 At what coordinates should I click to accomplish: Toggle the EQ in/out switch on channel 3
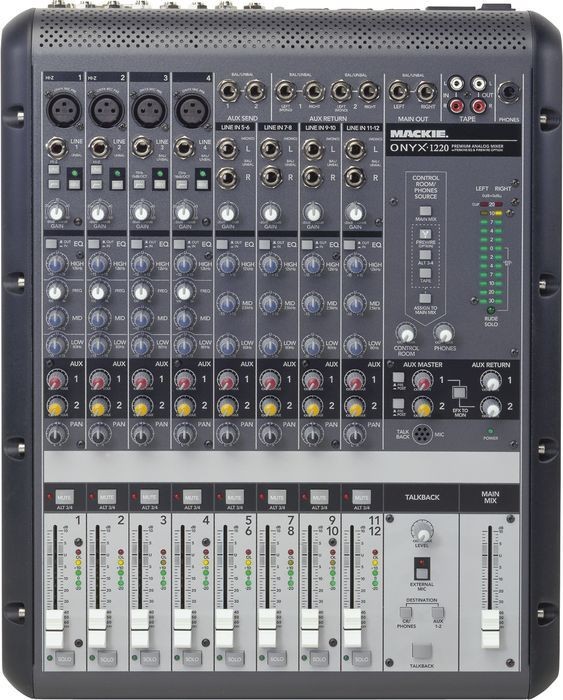[x=136, y=244]
